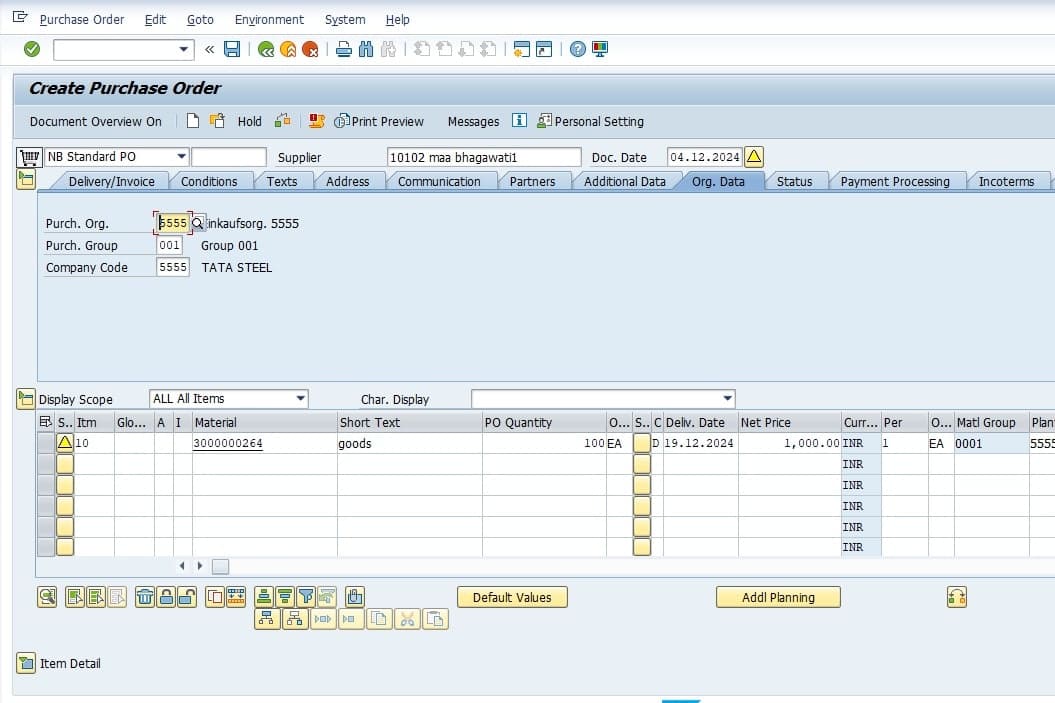Click the search help icon next to Purch. Org.

(198, 223)
